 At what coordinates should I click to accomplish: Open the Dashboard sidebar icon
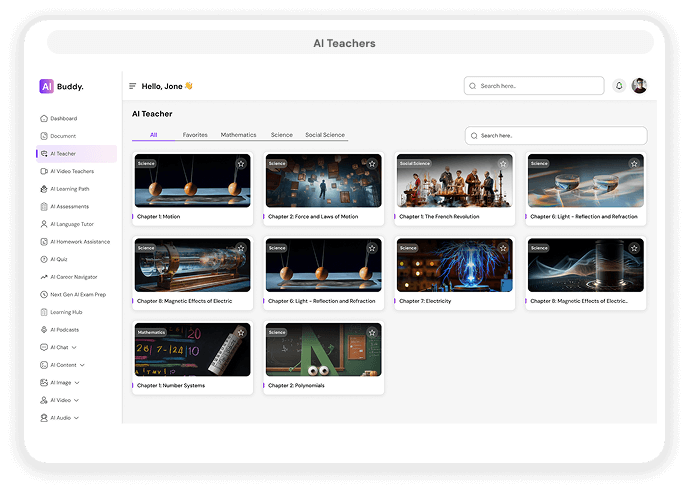coord(43,119)
